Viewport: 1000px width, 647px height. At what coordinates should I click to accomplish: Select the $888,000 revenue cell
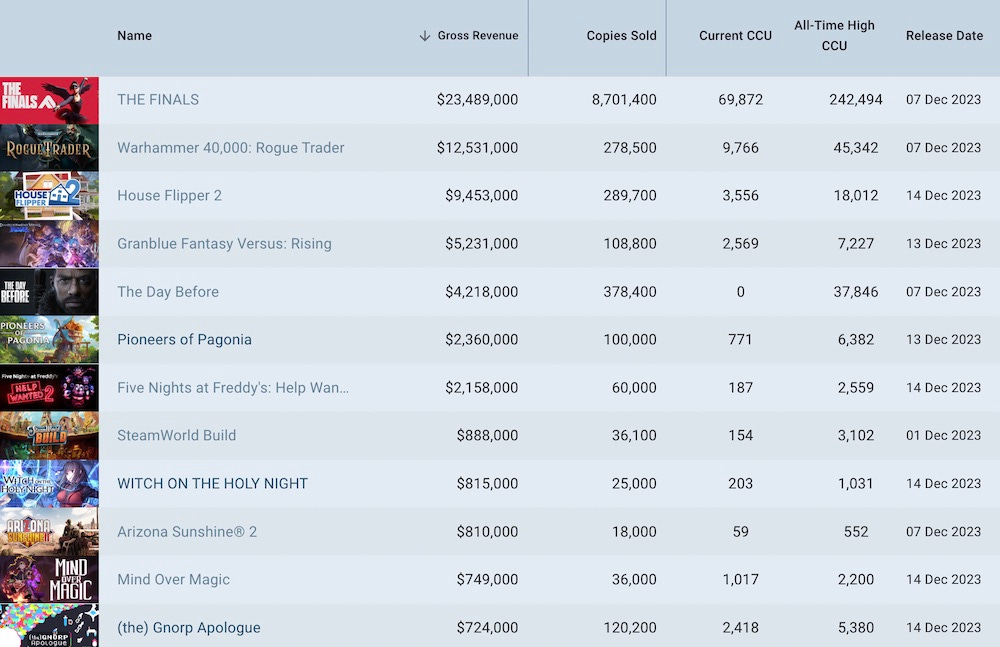pos(487,435)
